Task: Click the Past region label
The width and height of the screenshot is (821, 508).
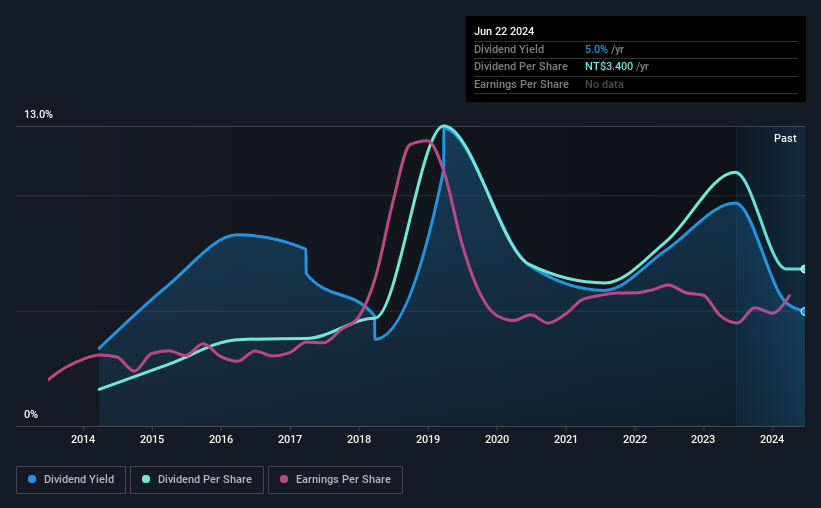Action: pos(785,138)
